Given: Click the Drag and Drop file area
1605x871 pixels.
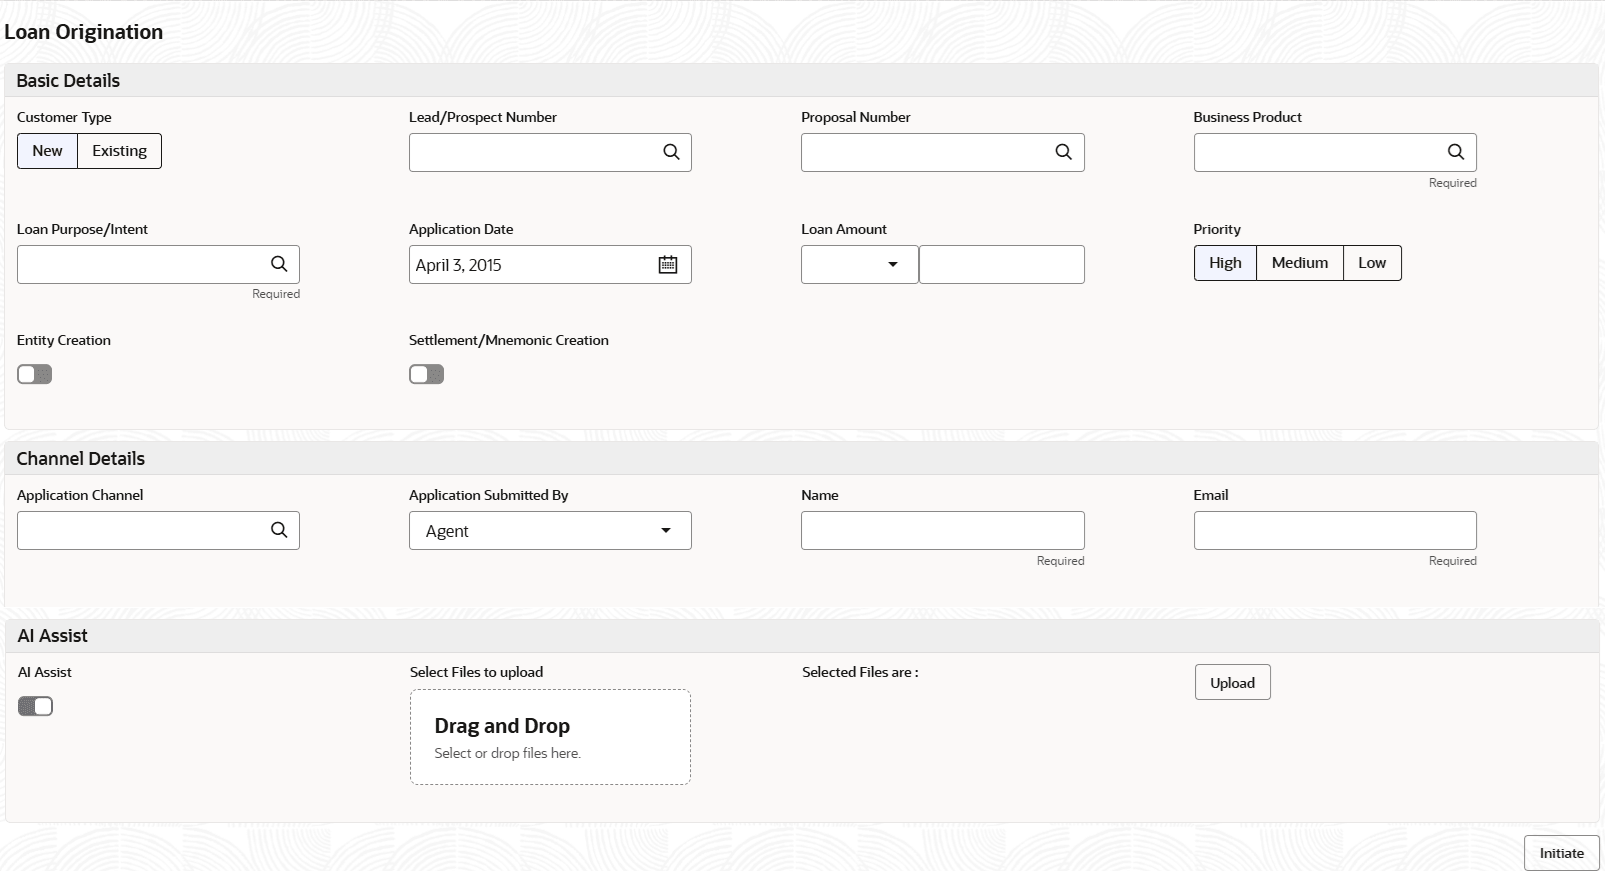Looking at the screenshot, I should 550,737.
